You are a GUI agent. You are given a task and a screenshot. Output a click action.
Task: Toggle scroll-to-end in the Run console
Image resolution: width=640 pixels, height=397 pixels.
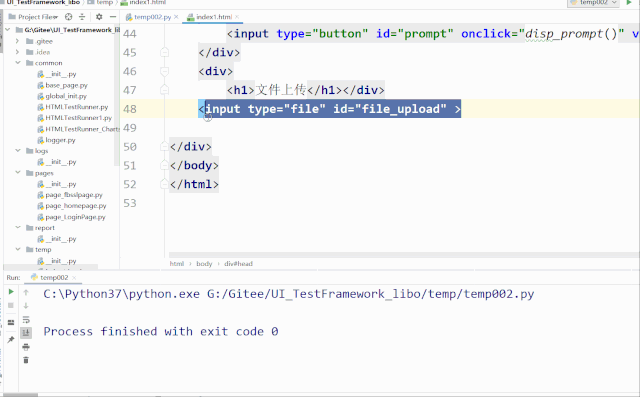(x=26, y=333)
